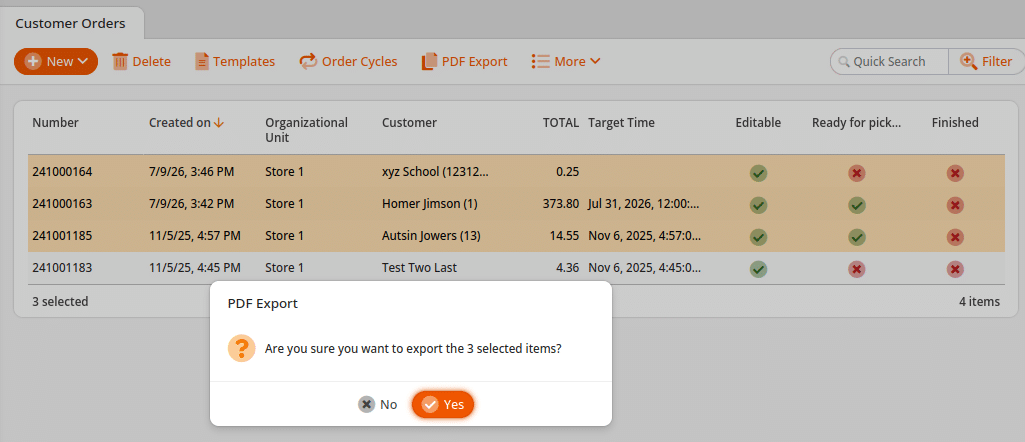Click the question mark icon in the dialog
Viewport: 1025px width, 442px height.
241,348
